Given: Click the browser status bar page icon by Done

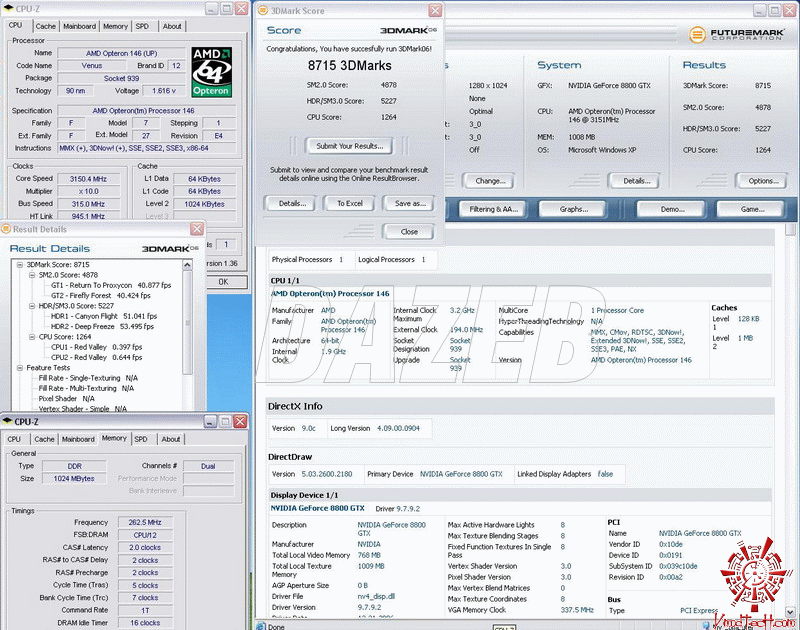Looking at the screenshot, I should click(260, 626).
